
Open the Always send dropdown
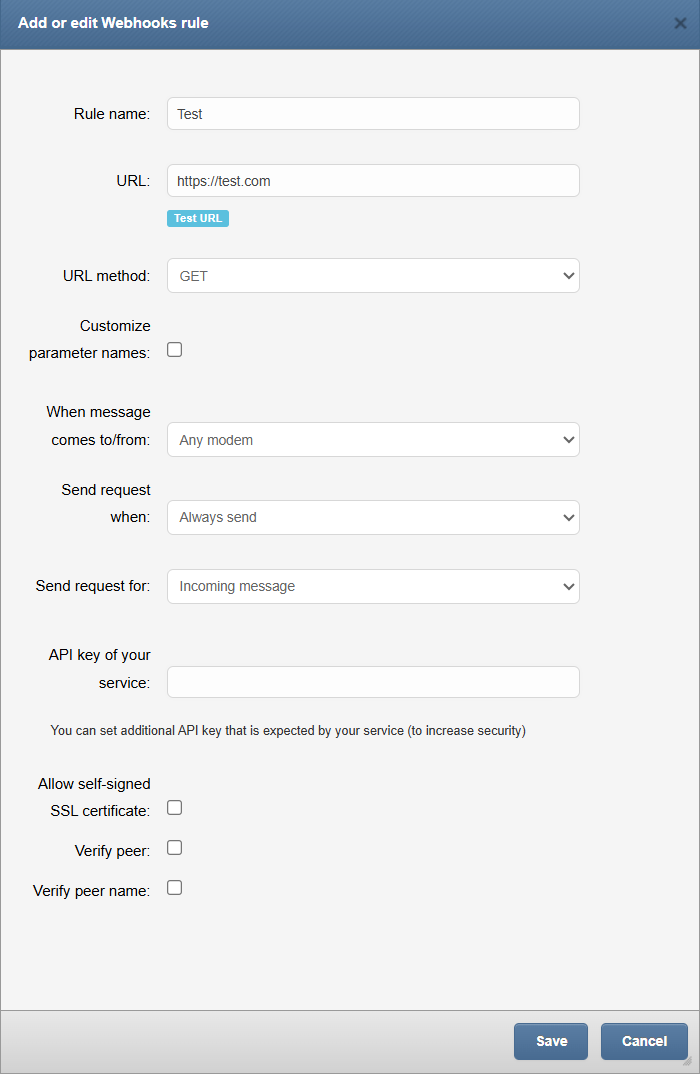[372, 518]
